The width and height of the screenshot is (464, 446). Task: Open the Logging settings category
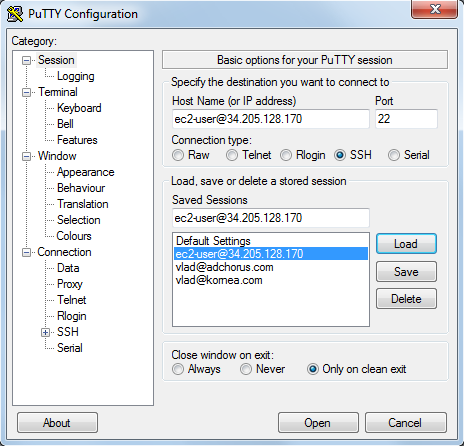tap(76, 76)
